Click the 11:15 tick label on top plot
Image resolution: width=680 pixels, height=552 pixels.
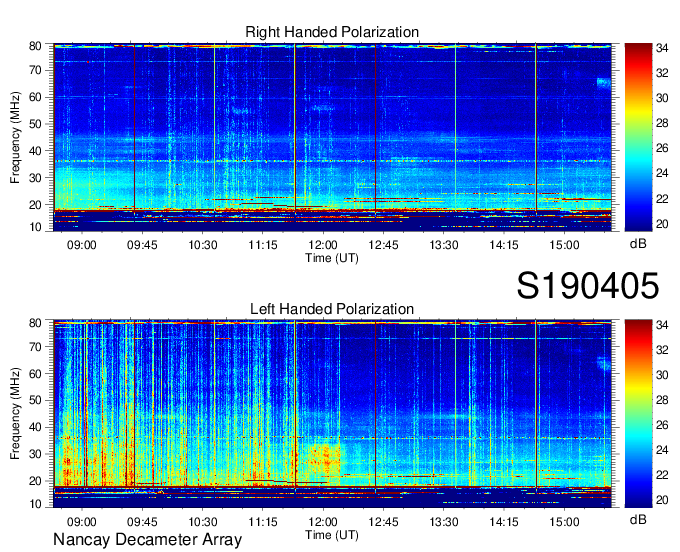[262, 245]
